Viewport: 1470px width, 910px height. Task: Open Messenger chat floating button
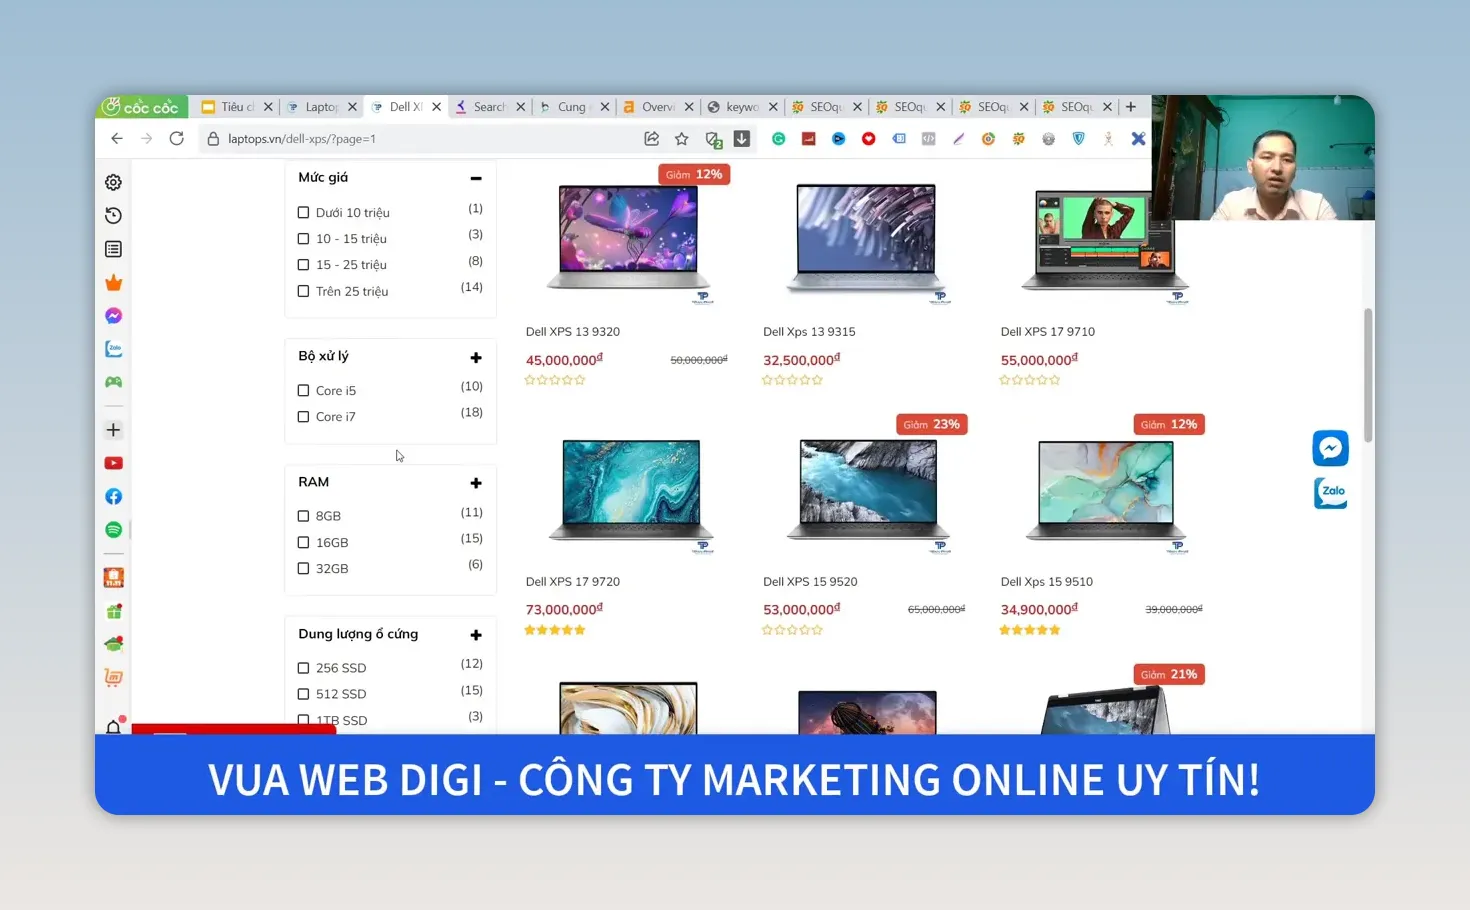1330,448
